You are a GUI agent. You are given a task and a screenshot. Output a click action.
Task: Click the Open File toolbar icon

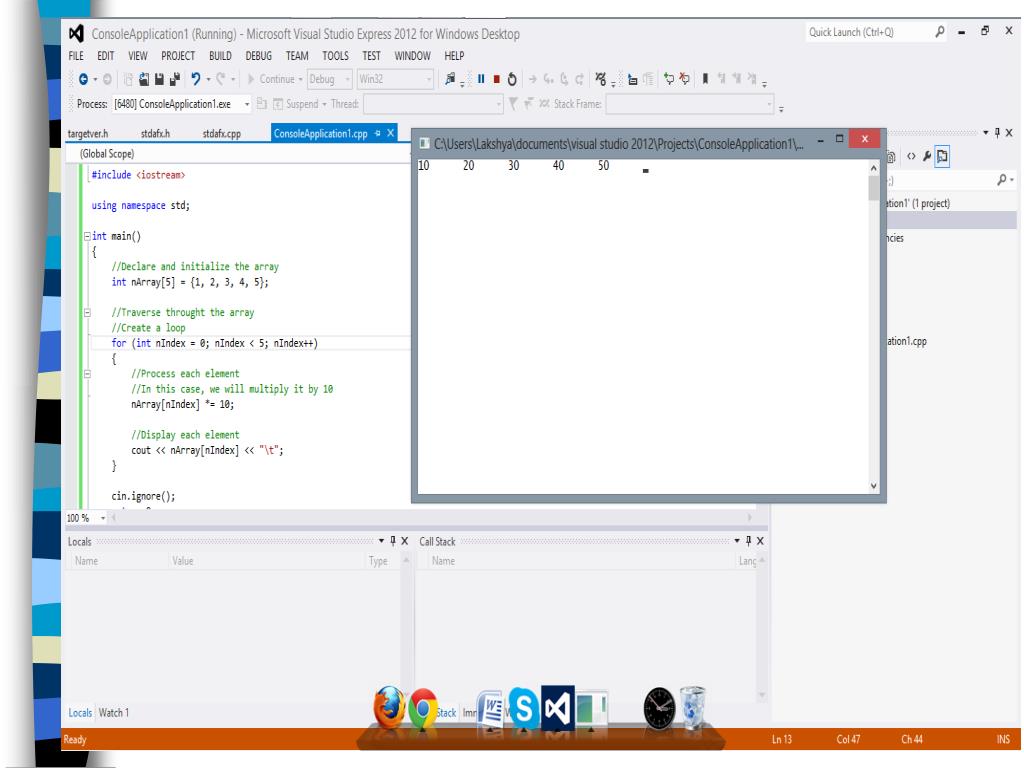coord(143,79)
